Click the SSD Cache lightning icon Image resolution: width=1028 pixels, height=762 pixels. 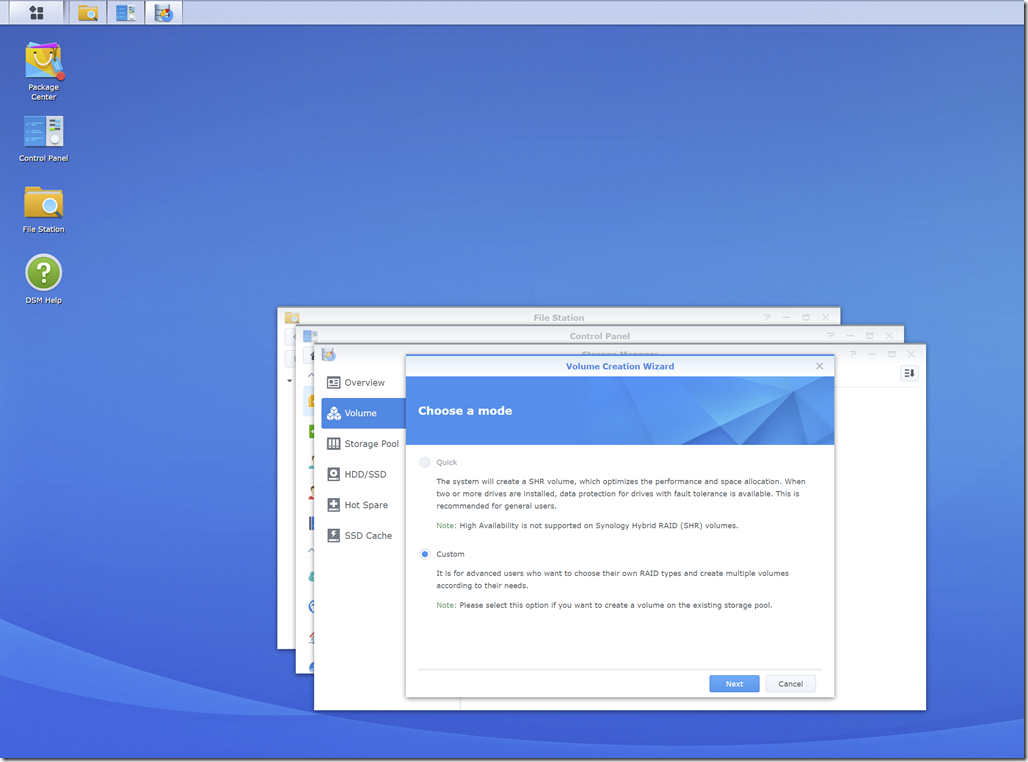pyautogui.click(x=334, y=536)
